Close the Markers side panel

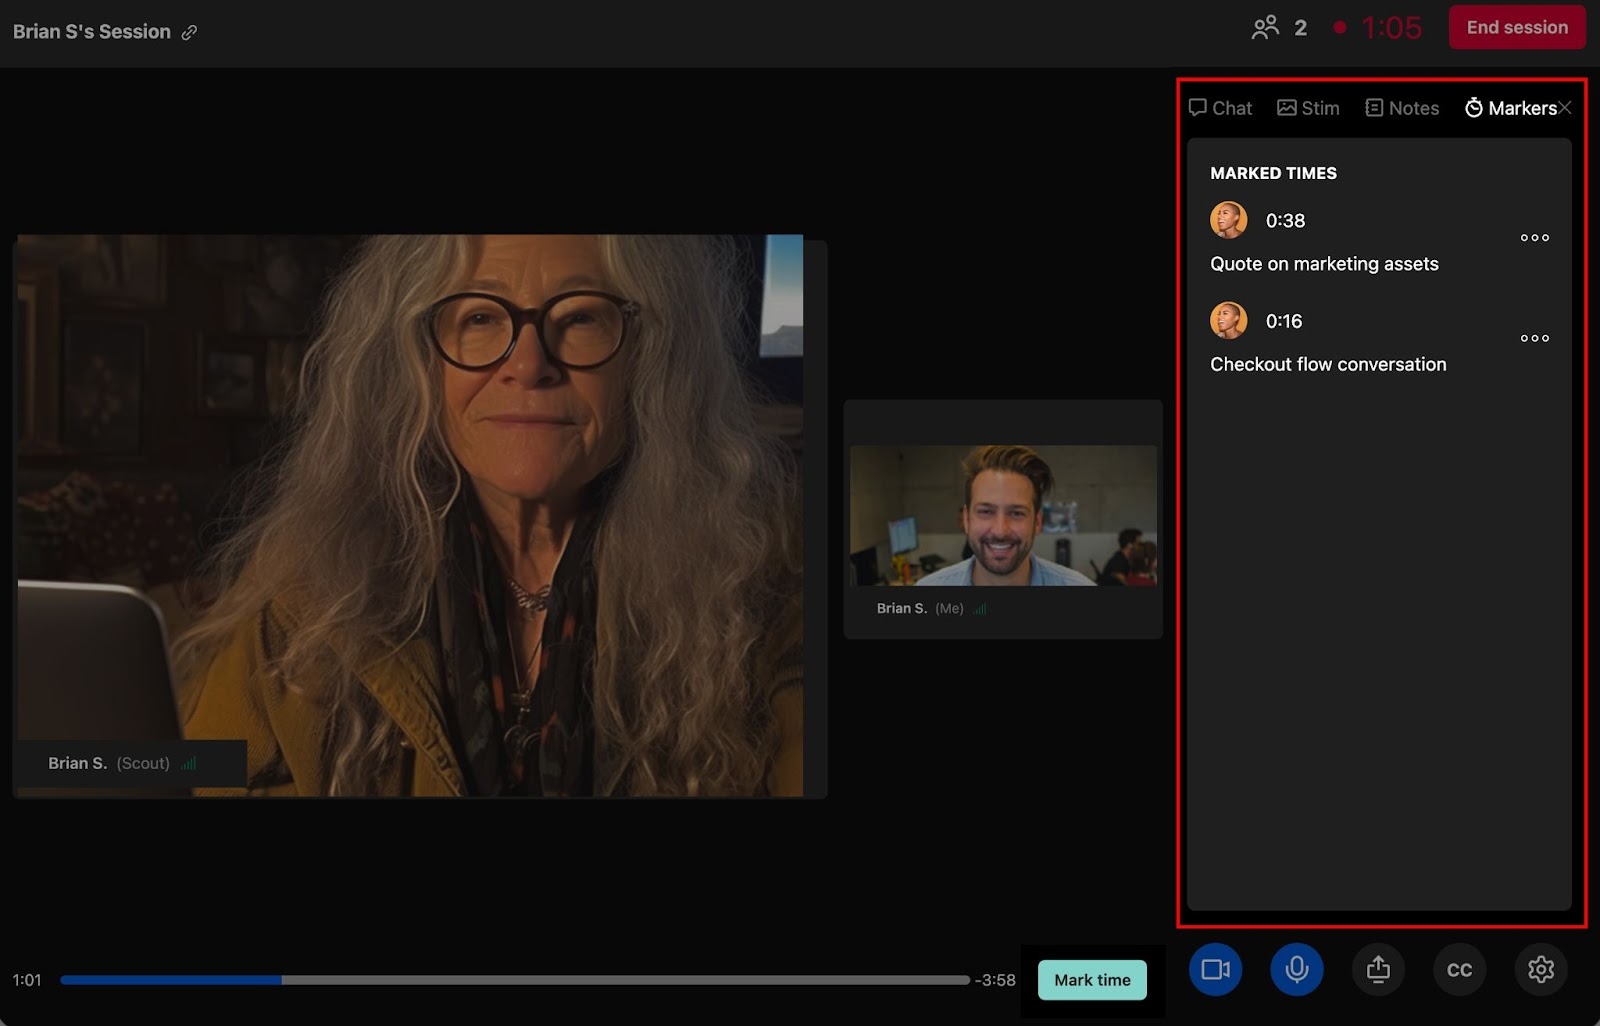[x=1566, y=108]
